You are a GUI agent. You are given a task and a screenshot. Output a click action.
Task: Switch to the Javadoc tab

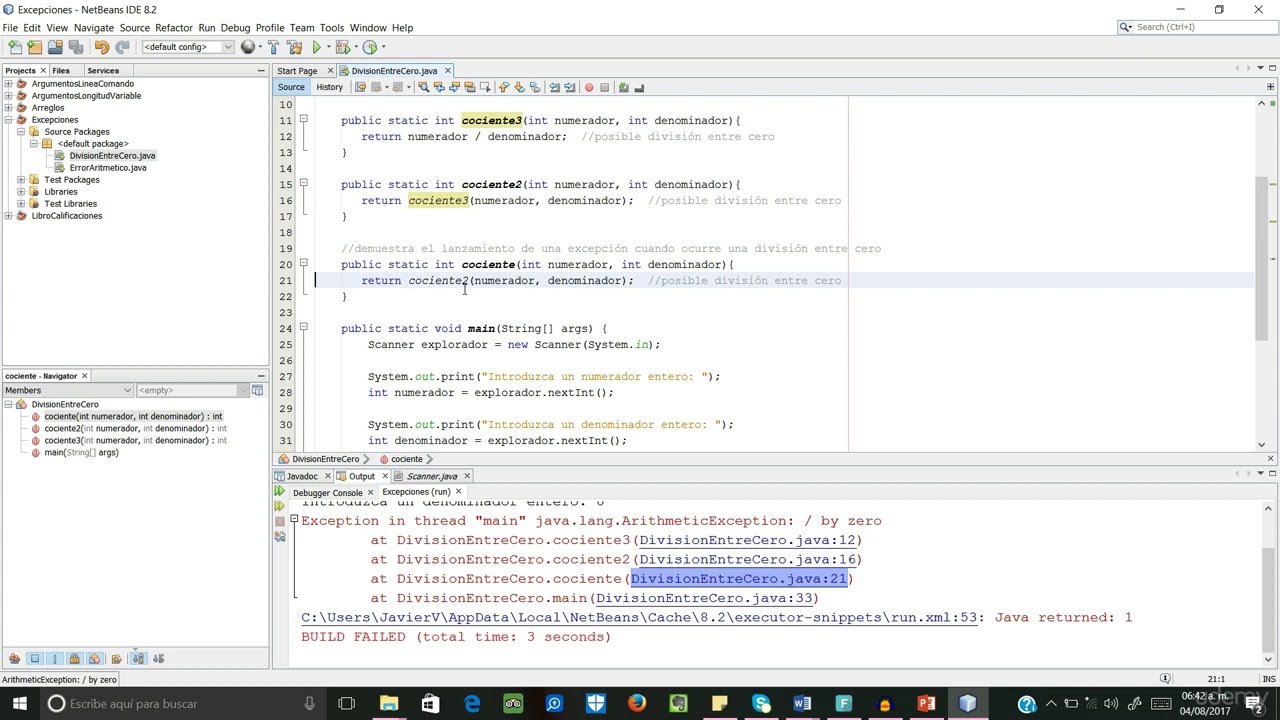(x=301, y=476)
